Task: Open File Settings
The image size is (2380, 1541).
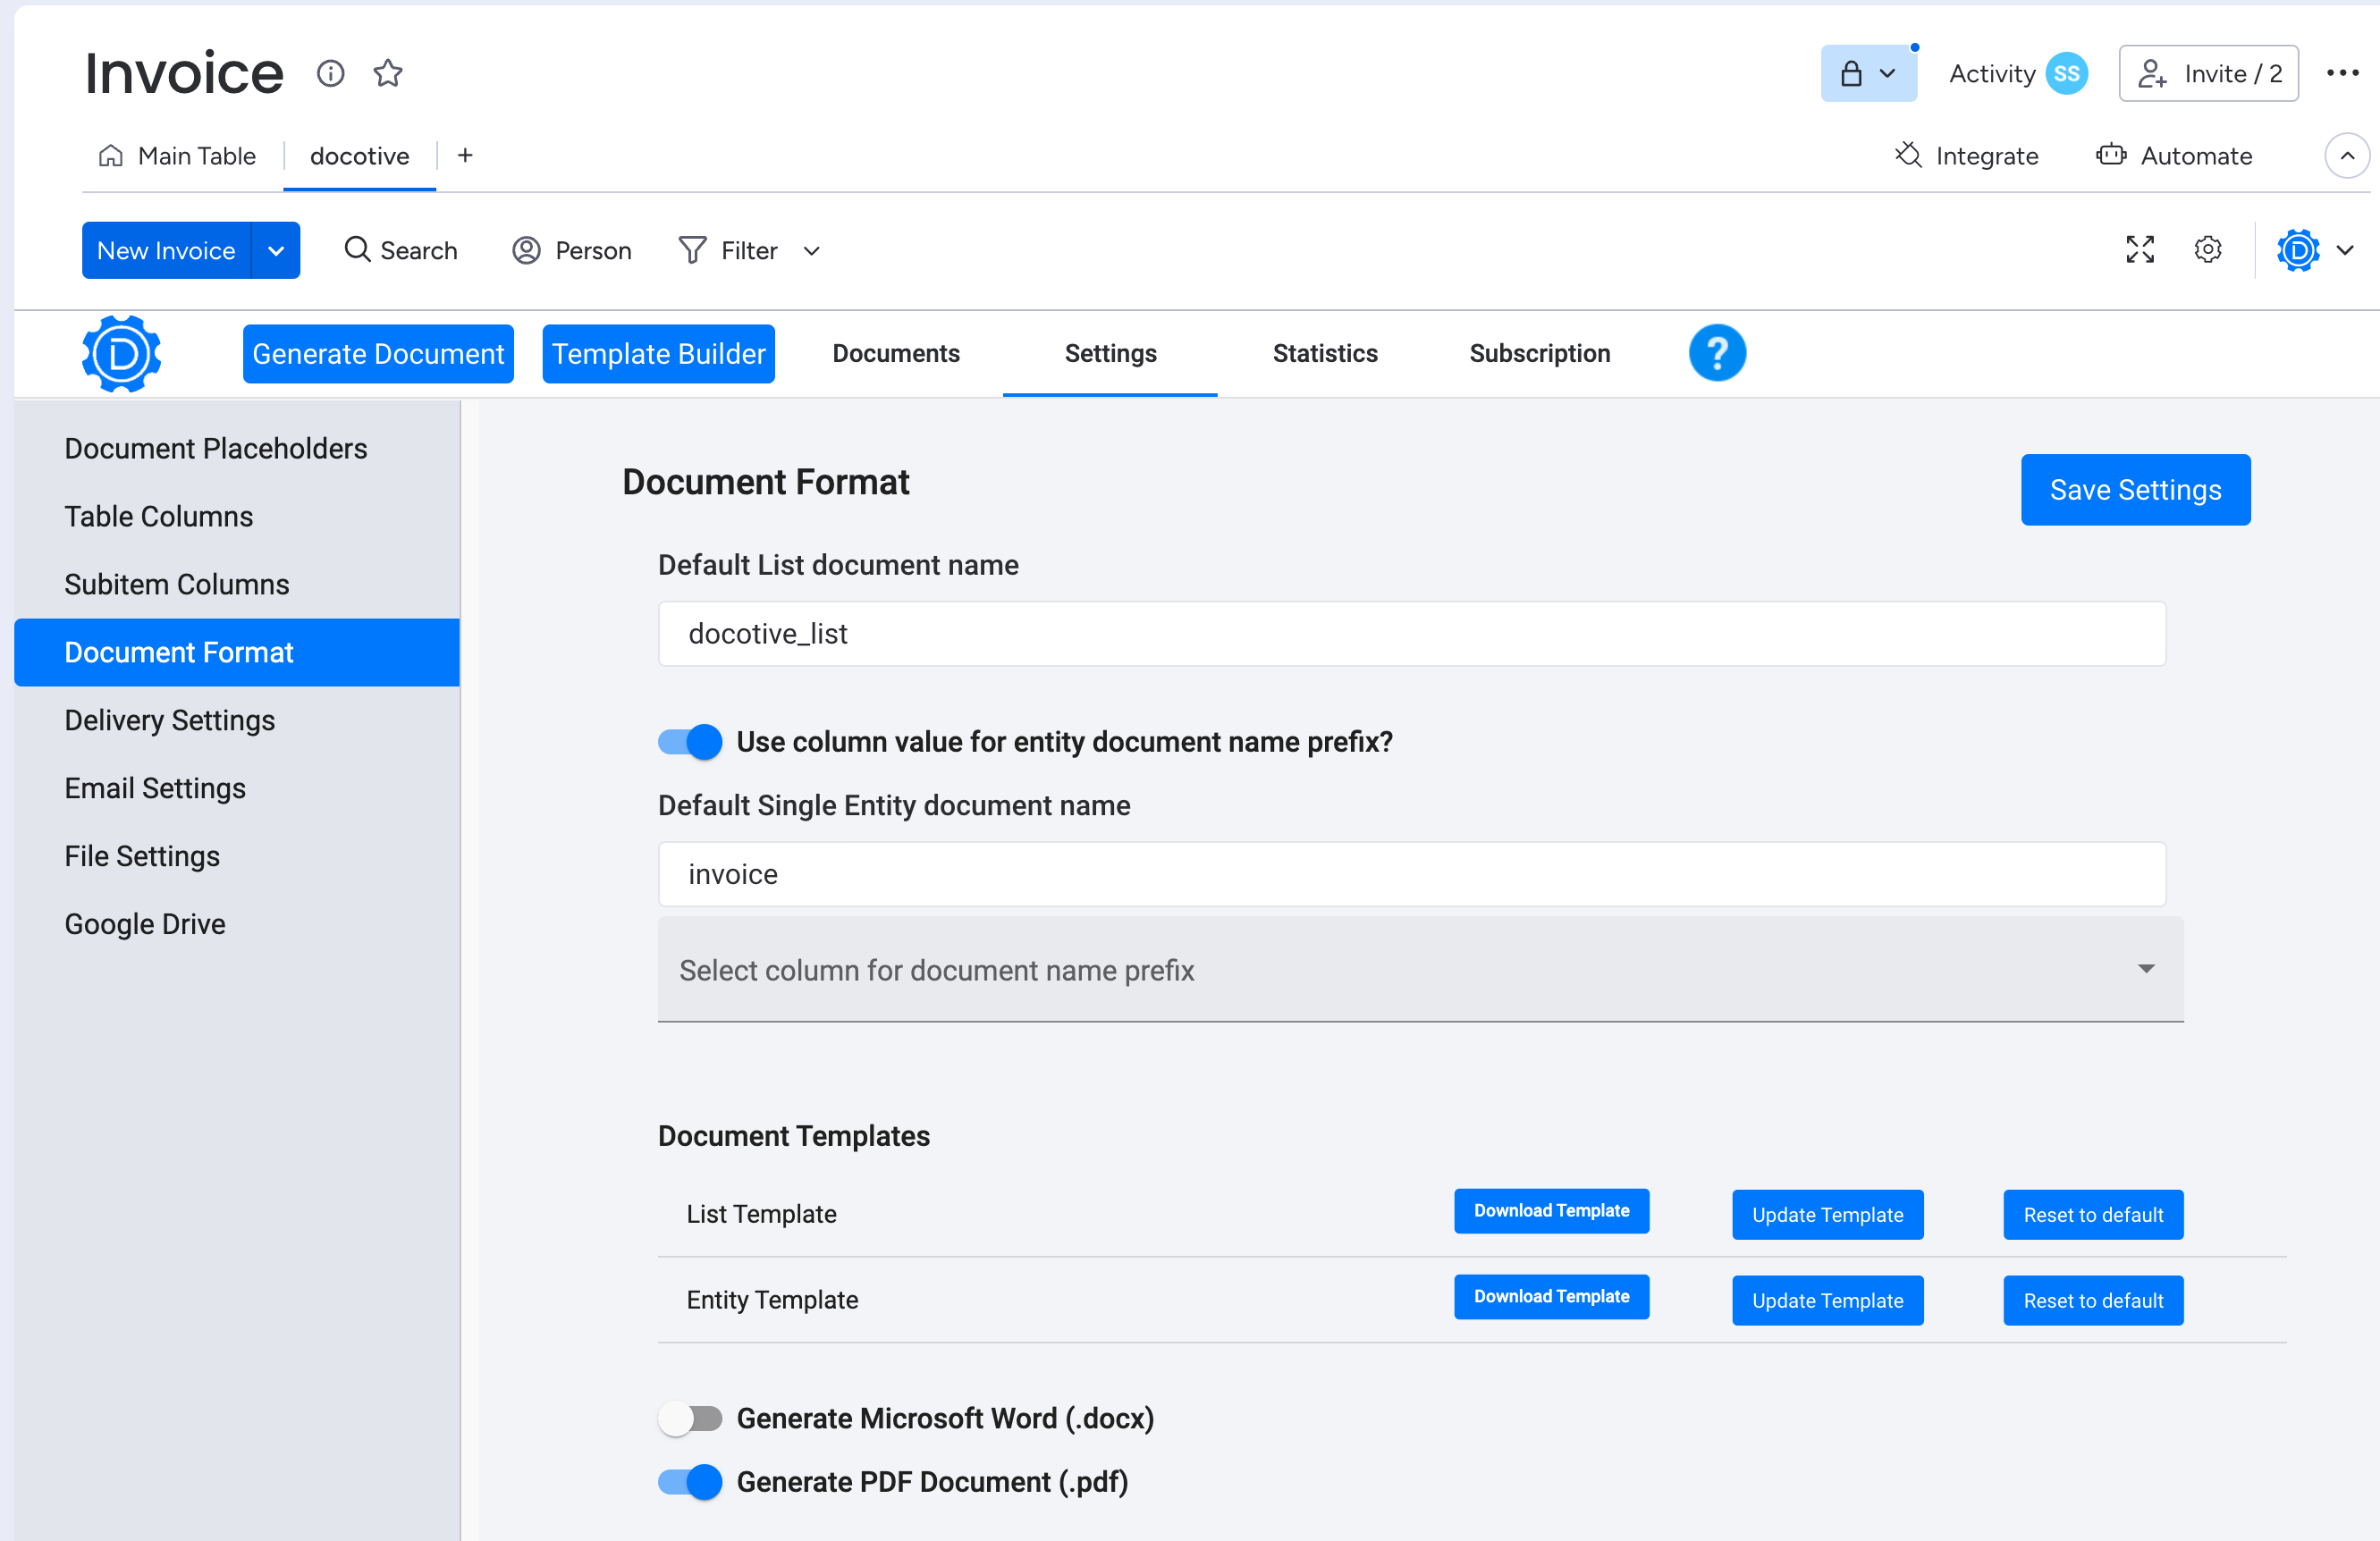Action: point(237,856)
